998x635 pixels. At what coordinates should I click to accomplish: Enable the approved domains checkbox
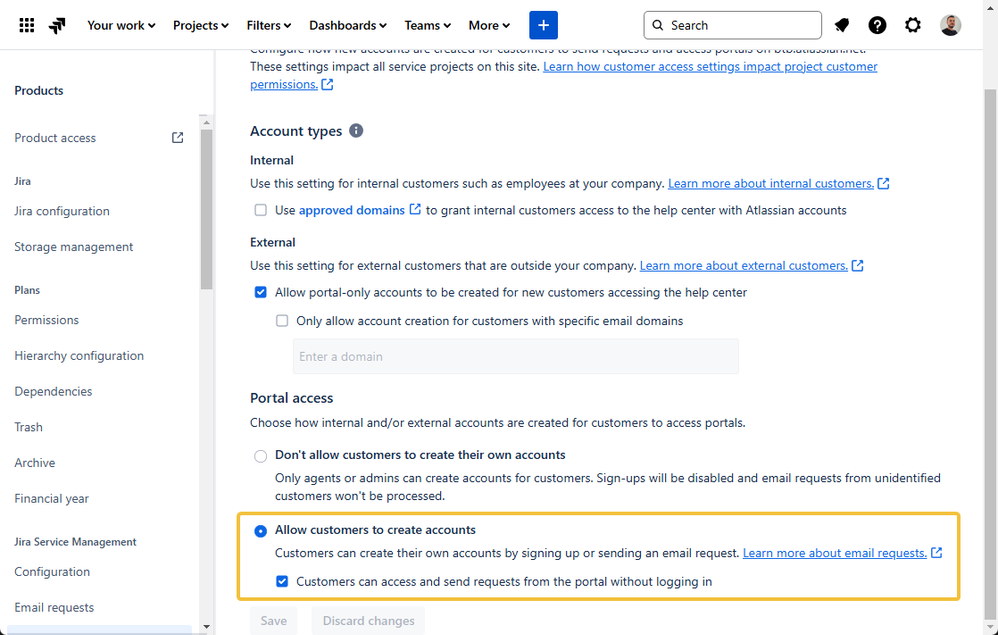click(x=260, y=210)
